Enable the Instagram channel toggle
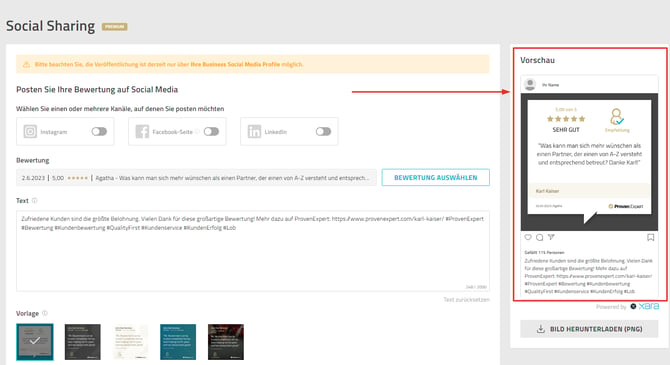 point(99,132)
